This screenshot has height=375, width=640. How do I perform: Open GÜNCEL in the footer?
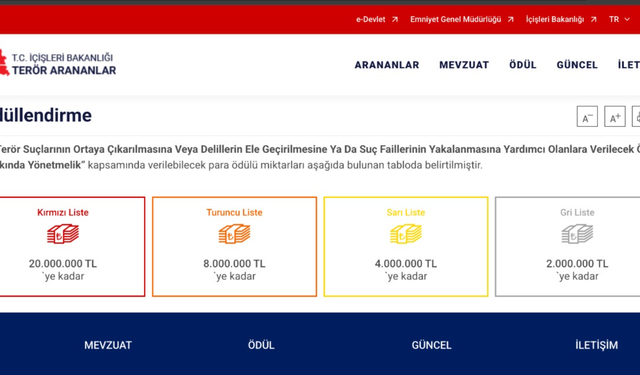pyautogui.click(x=431, y=345)
